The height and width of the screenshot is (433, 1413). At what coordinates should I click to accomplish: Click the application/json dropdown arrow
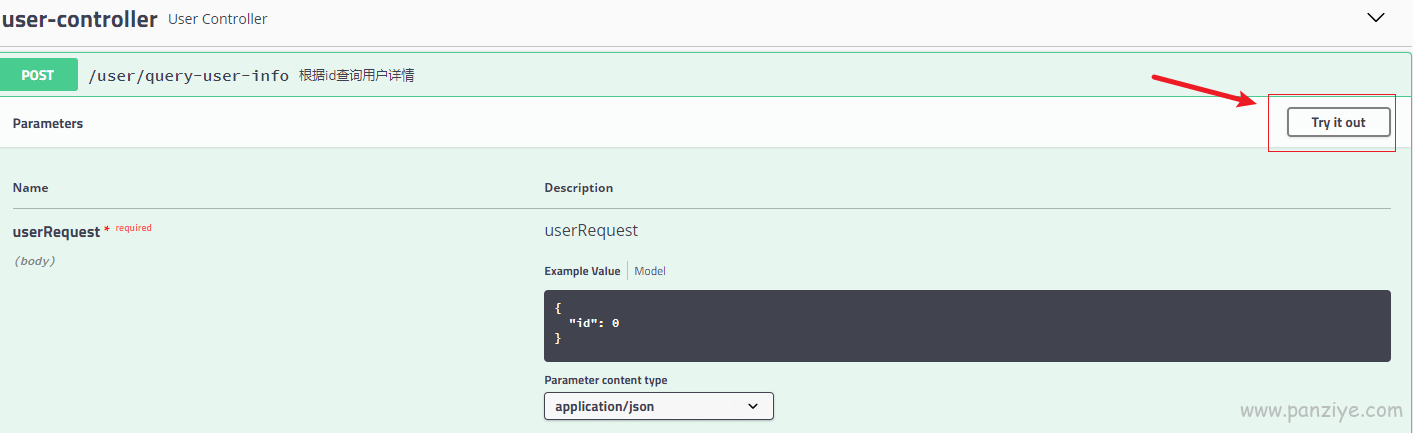[x=753, y=406]
